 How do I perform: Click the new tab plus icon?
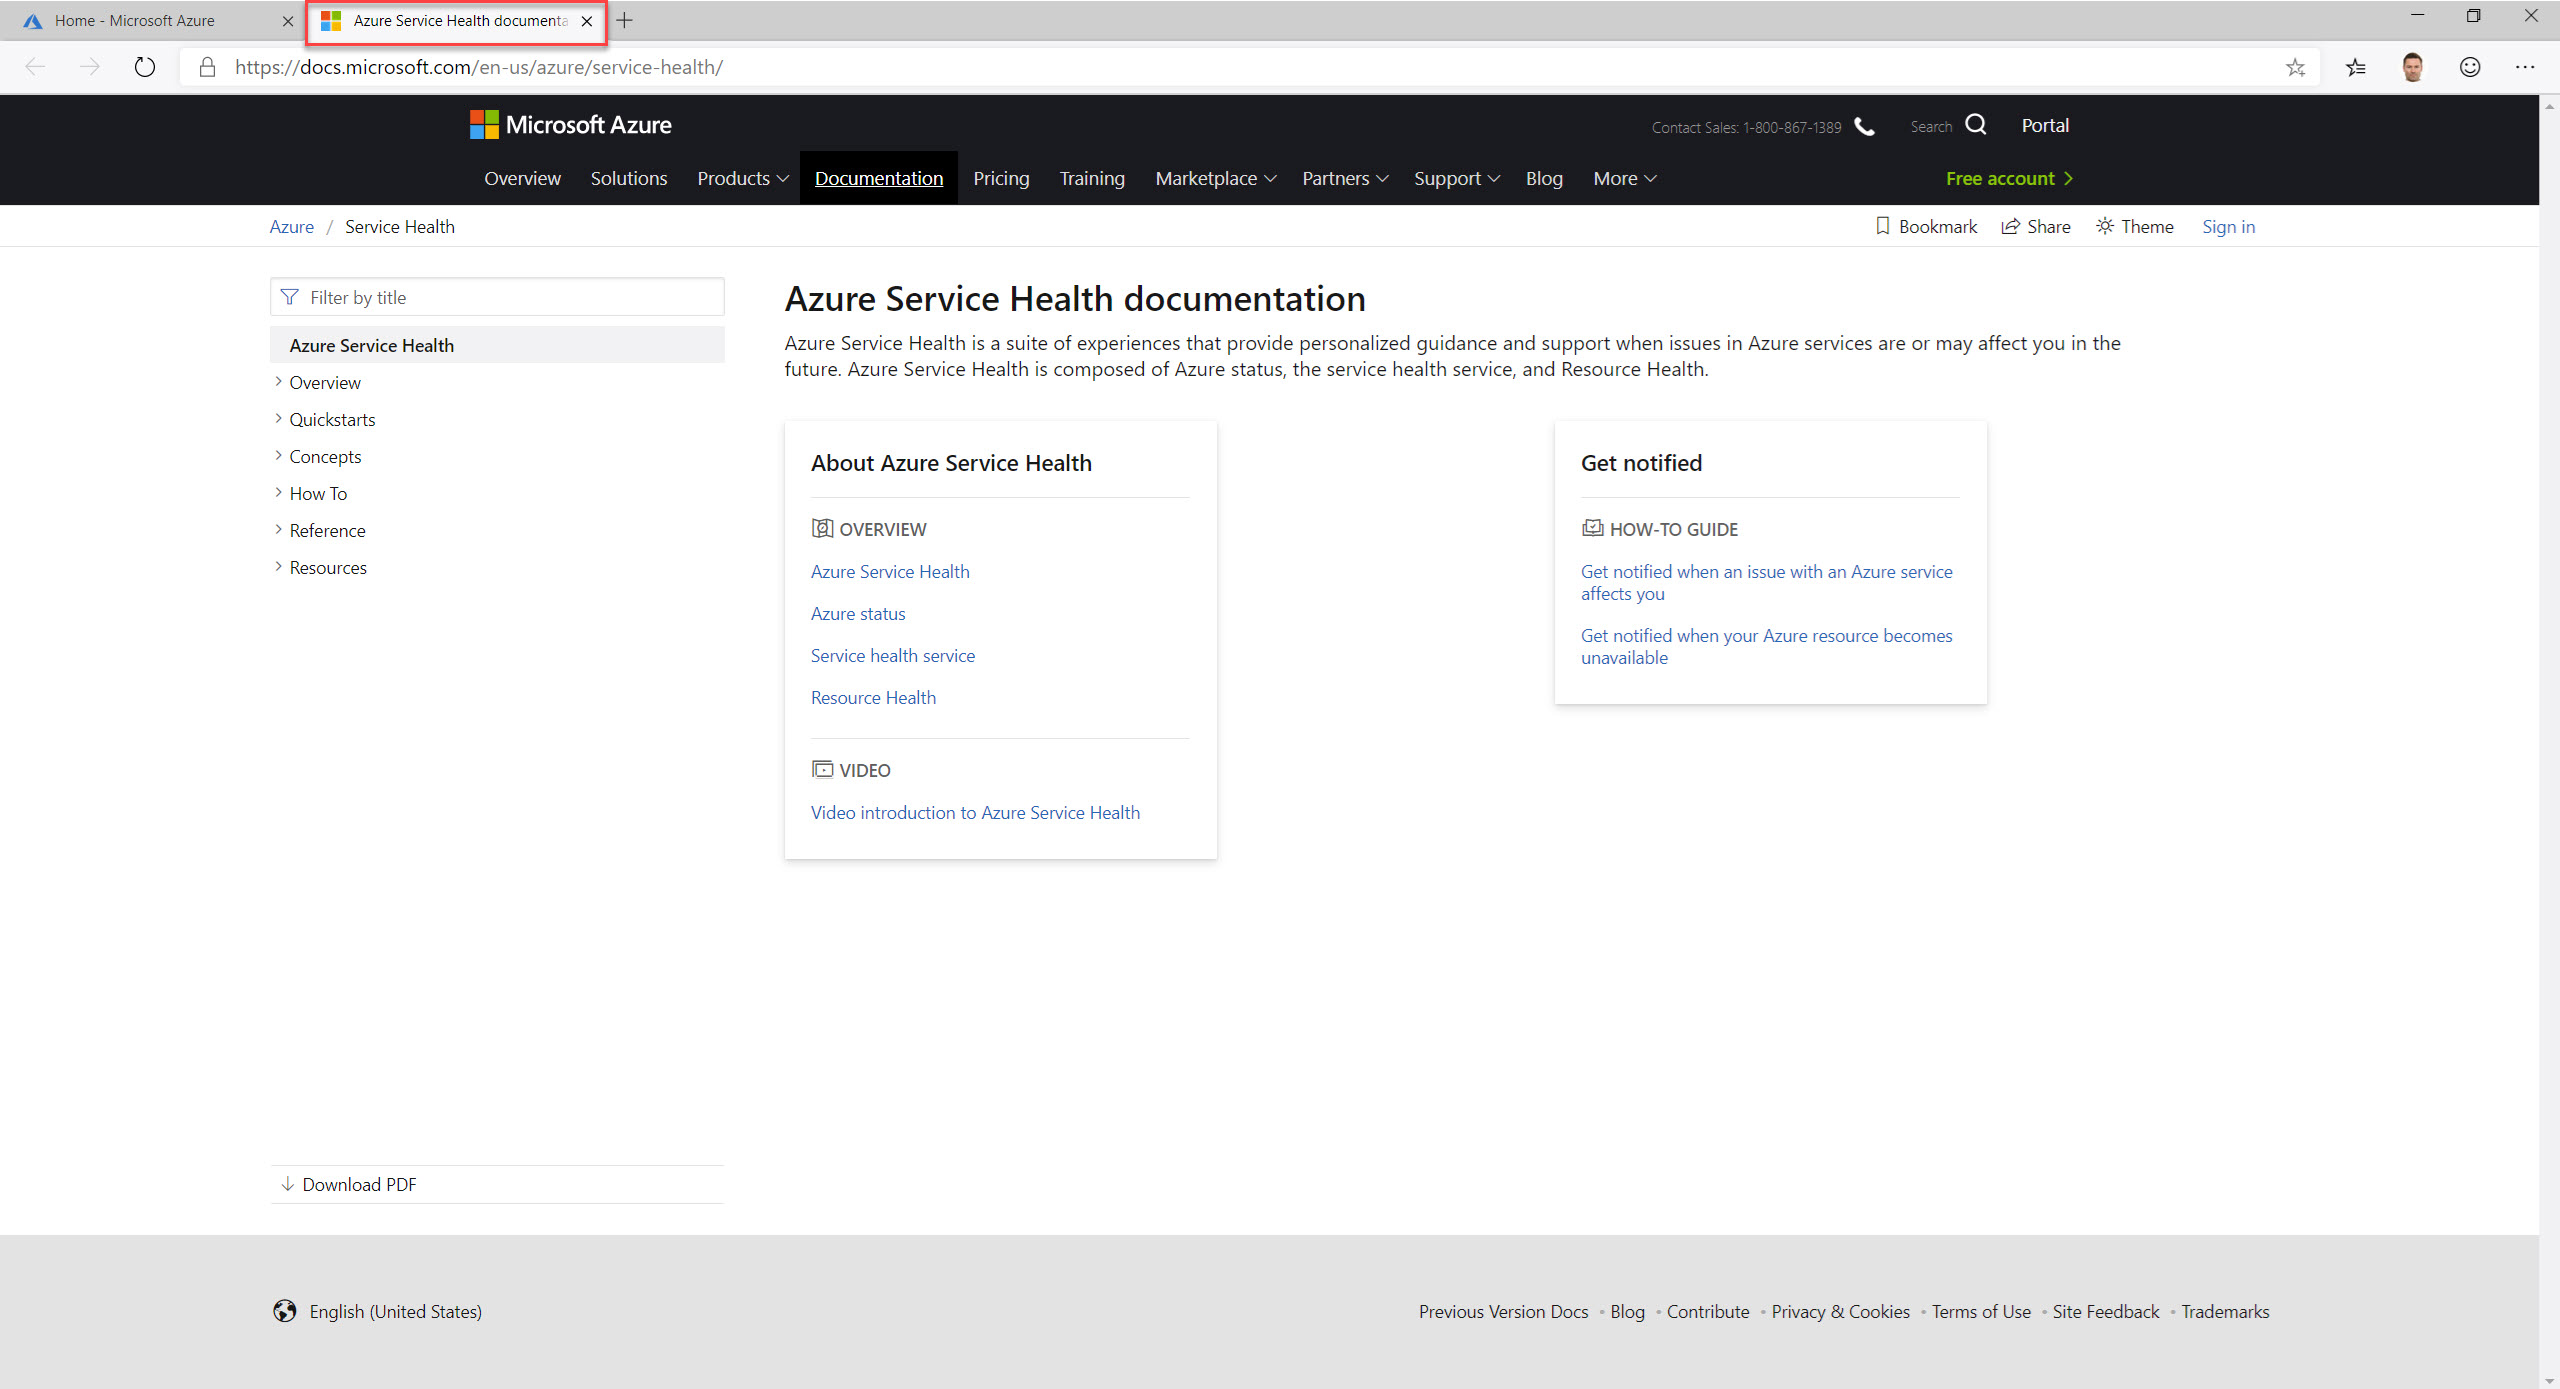coord(625,20)
